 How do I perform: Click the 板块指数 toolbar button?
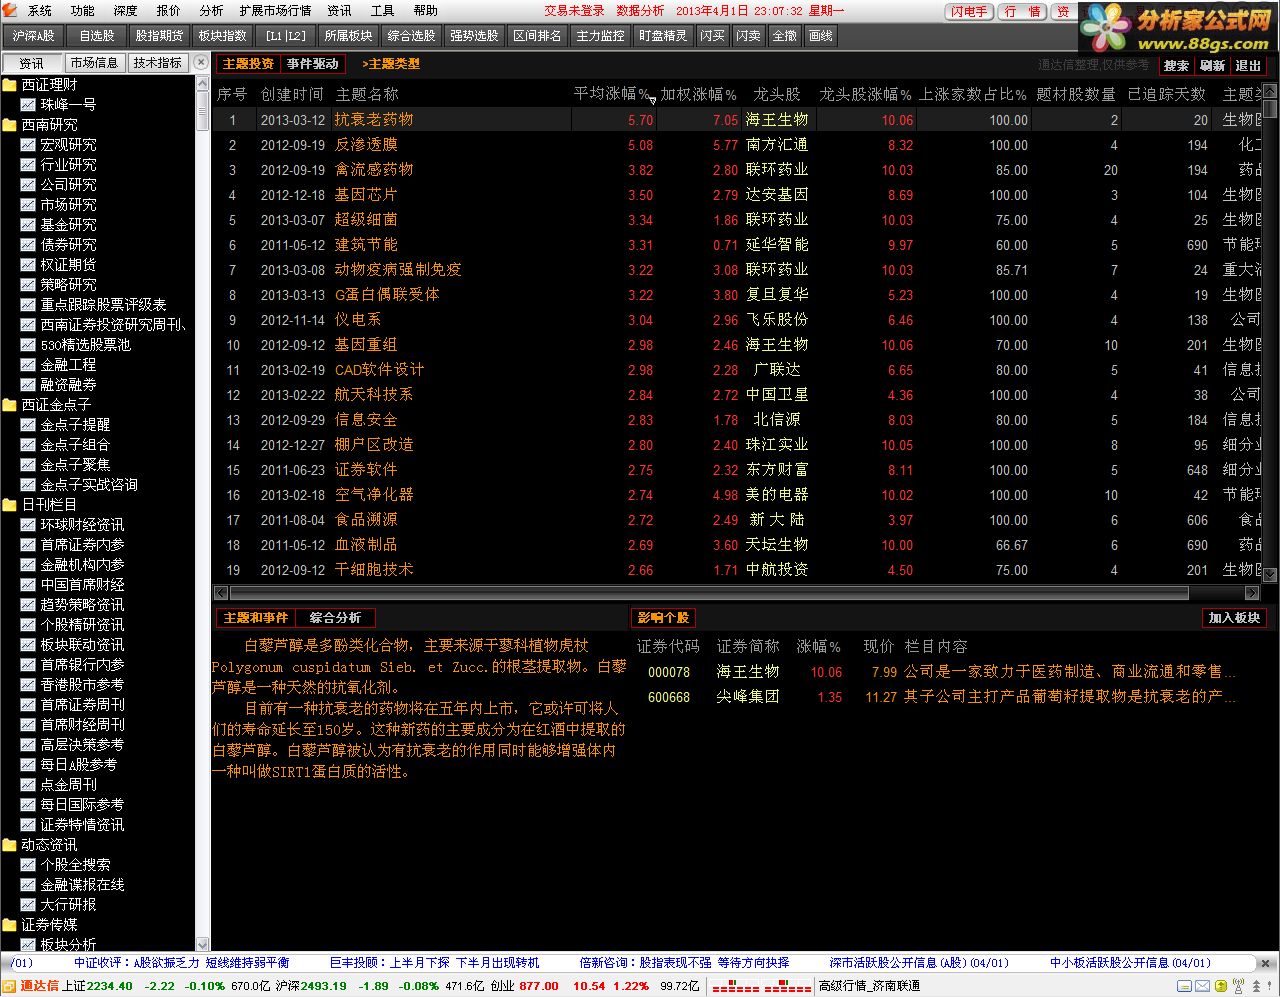click(x=222, y=36)
